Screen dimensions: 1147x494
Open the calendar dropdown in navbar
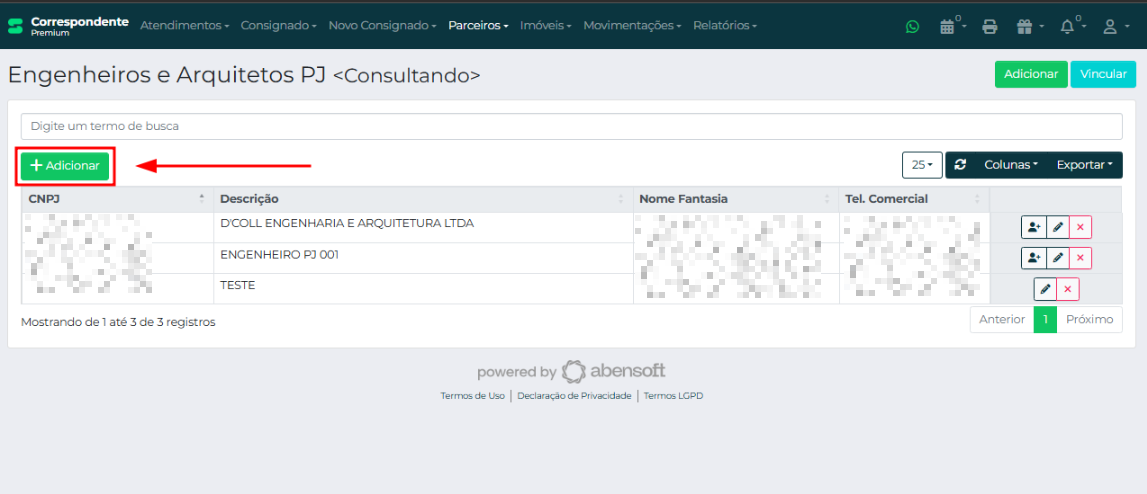(x=950, y=27)
